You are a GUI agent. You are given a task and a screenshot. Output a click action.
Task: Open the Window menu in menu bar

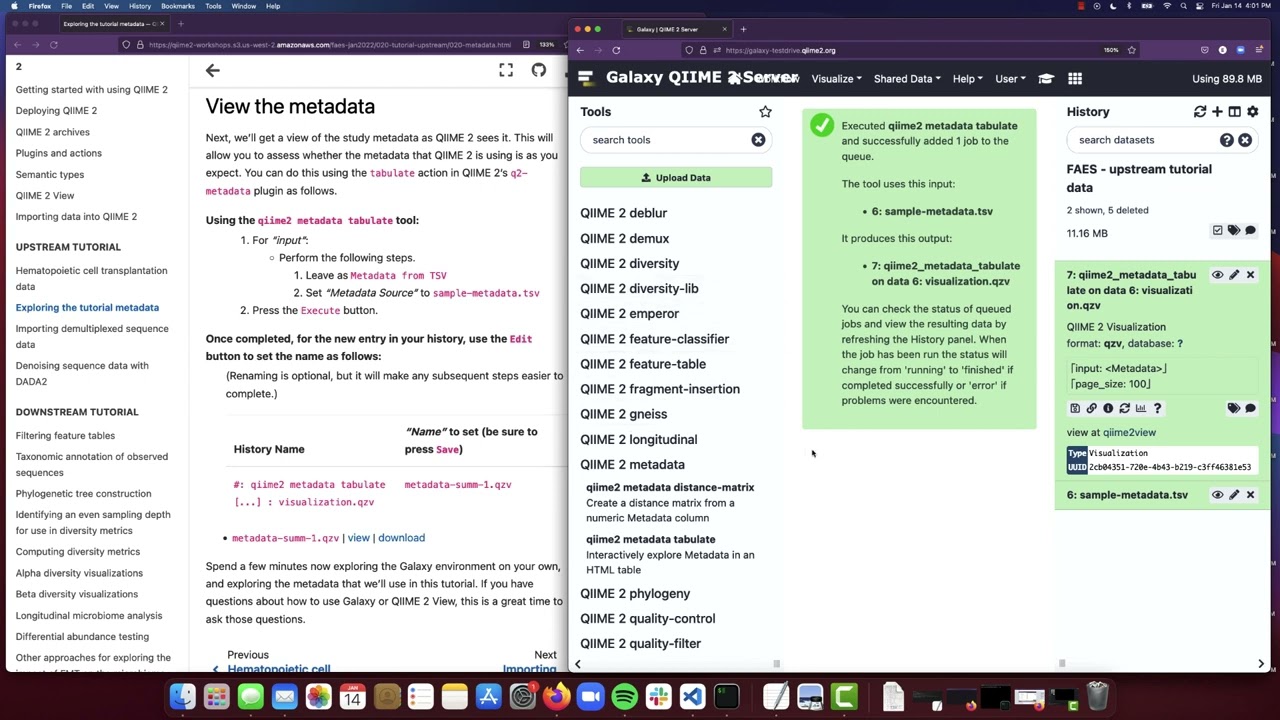[x=243, y=6]
